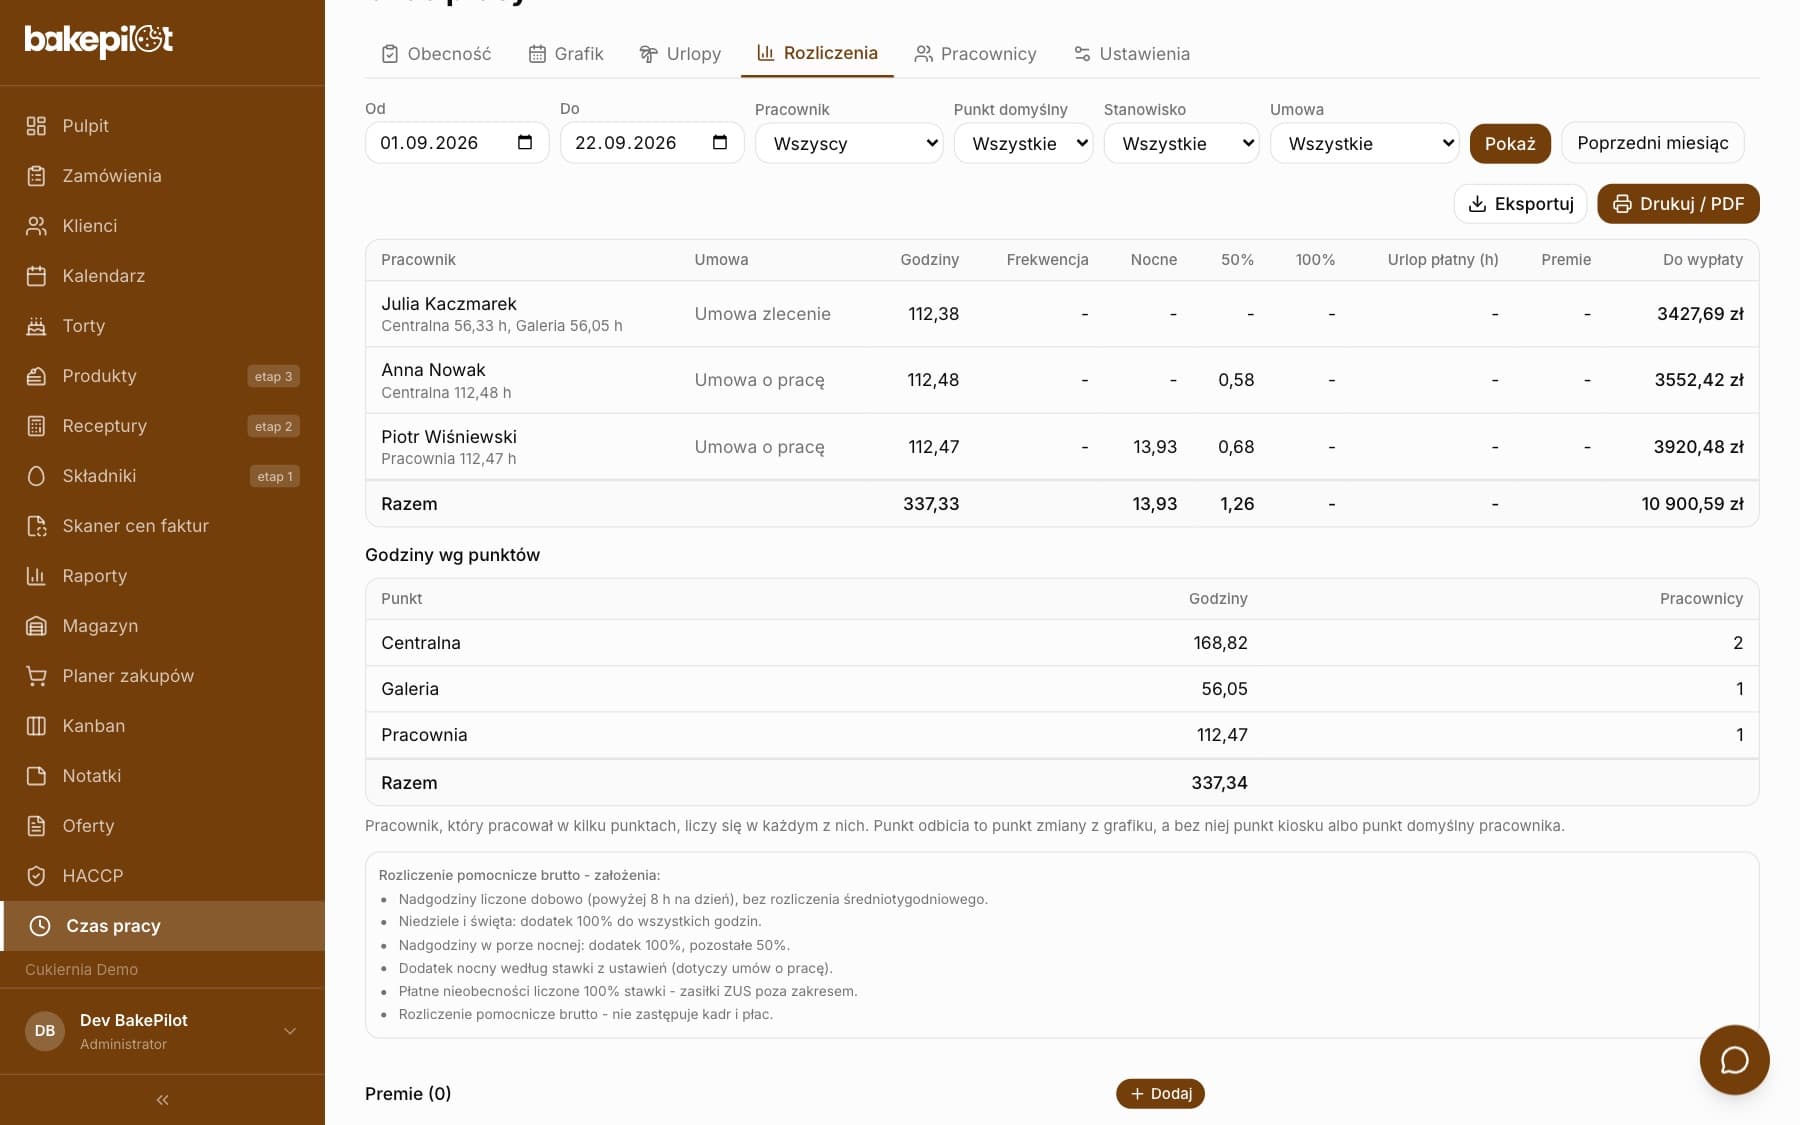This screenshot has width=1800, height=1125.
Task: Open Oferty in the sidebar
Action: pos(162,826)
